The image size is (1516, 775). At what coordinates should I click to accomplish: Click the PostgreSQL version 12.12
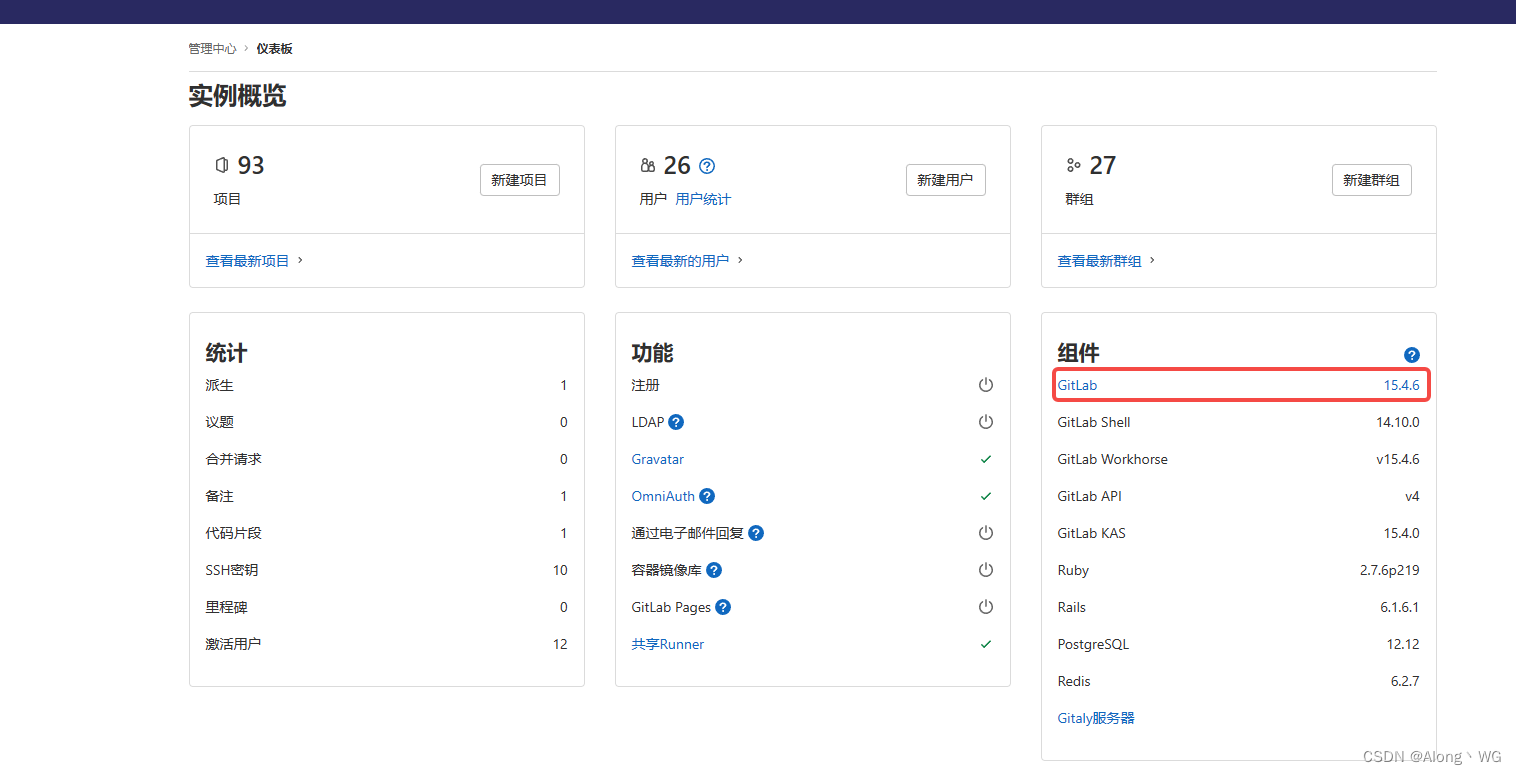click(x=1403, y=644)
